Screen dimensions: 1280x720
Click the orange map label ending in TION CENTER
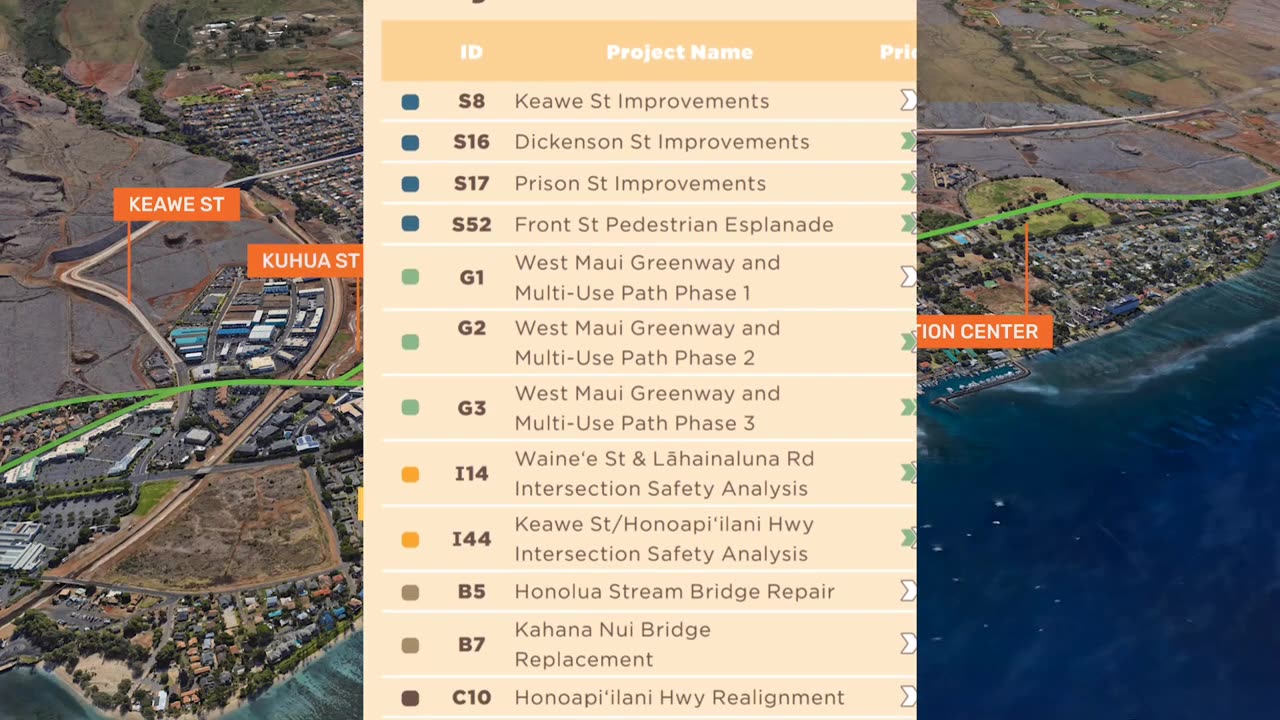coord(985,332)
